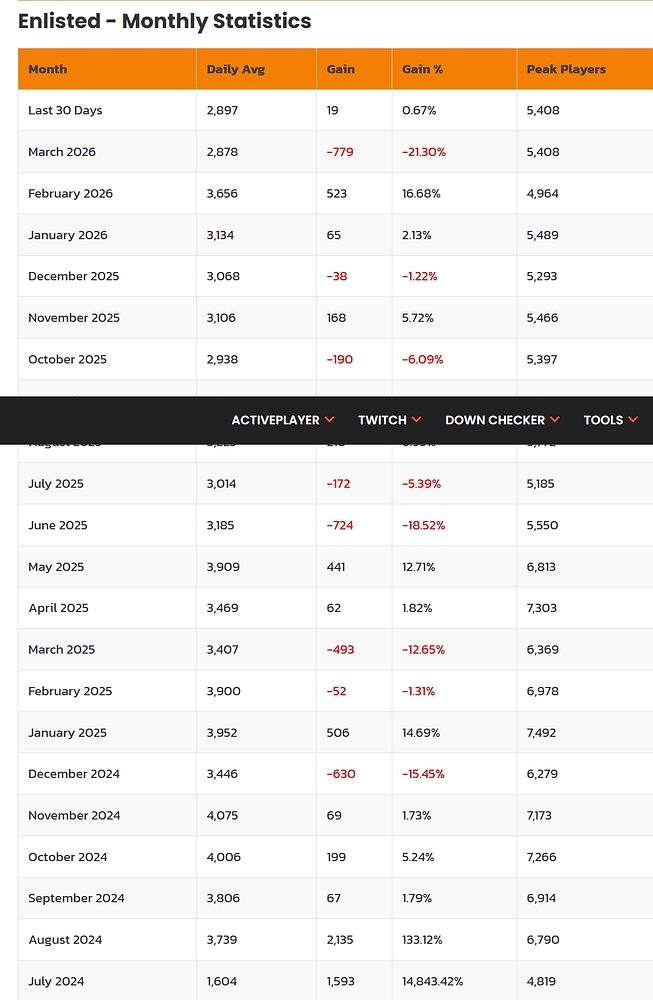Click the -21.30% gain value
Image resolution: width=653 pixels, height=1000 pixels.
(x=424, y=152)
